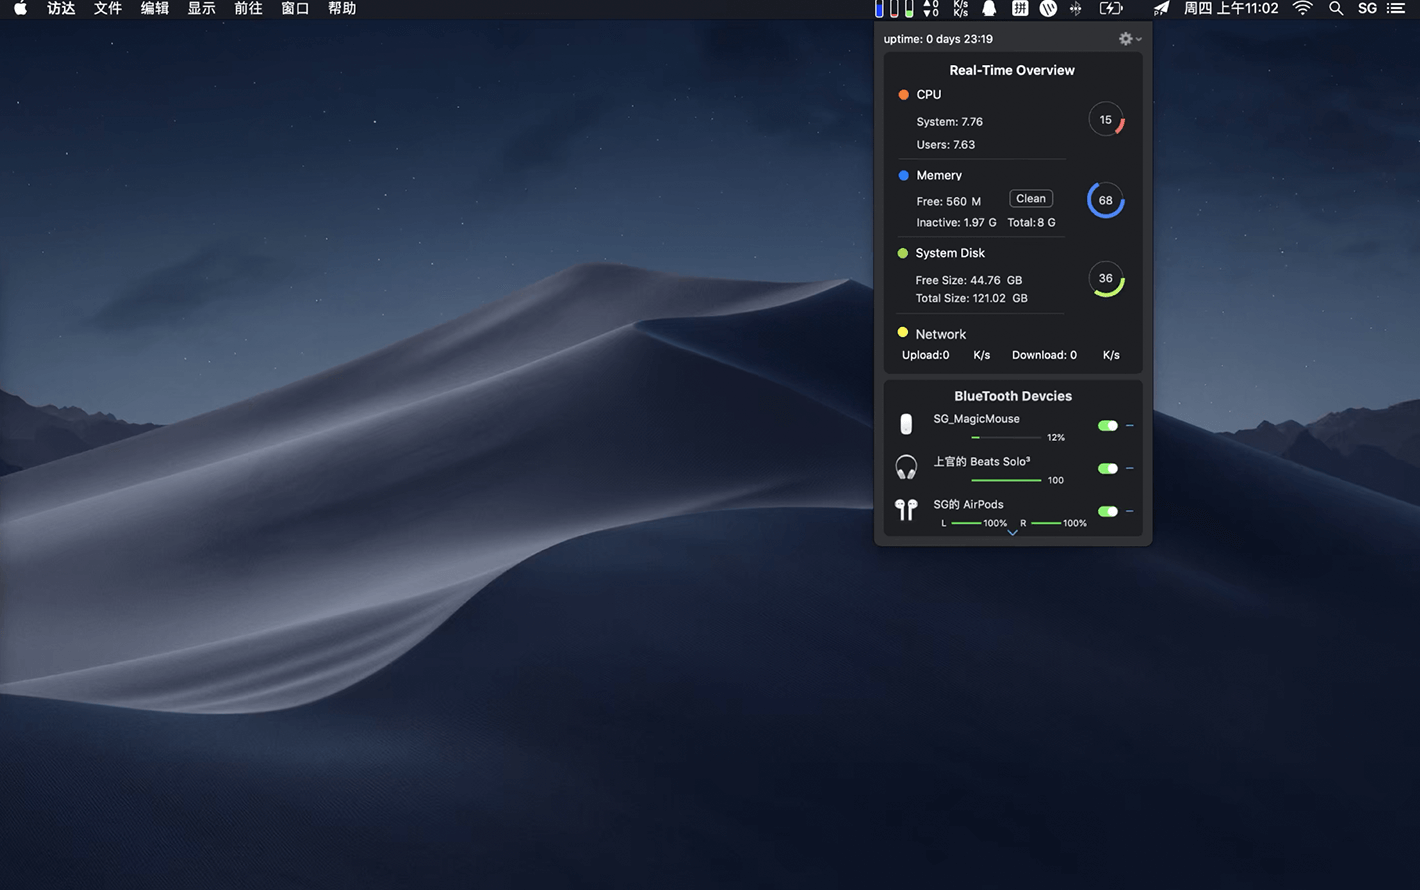This screenshot has width=1420, height=890.
Task: Click the paper plane menu bar icon
Action: [x=1161, y=9]
